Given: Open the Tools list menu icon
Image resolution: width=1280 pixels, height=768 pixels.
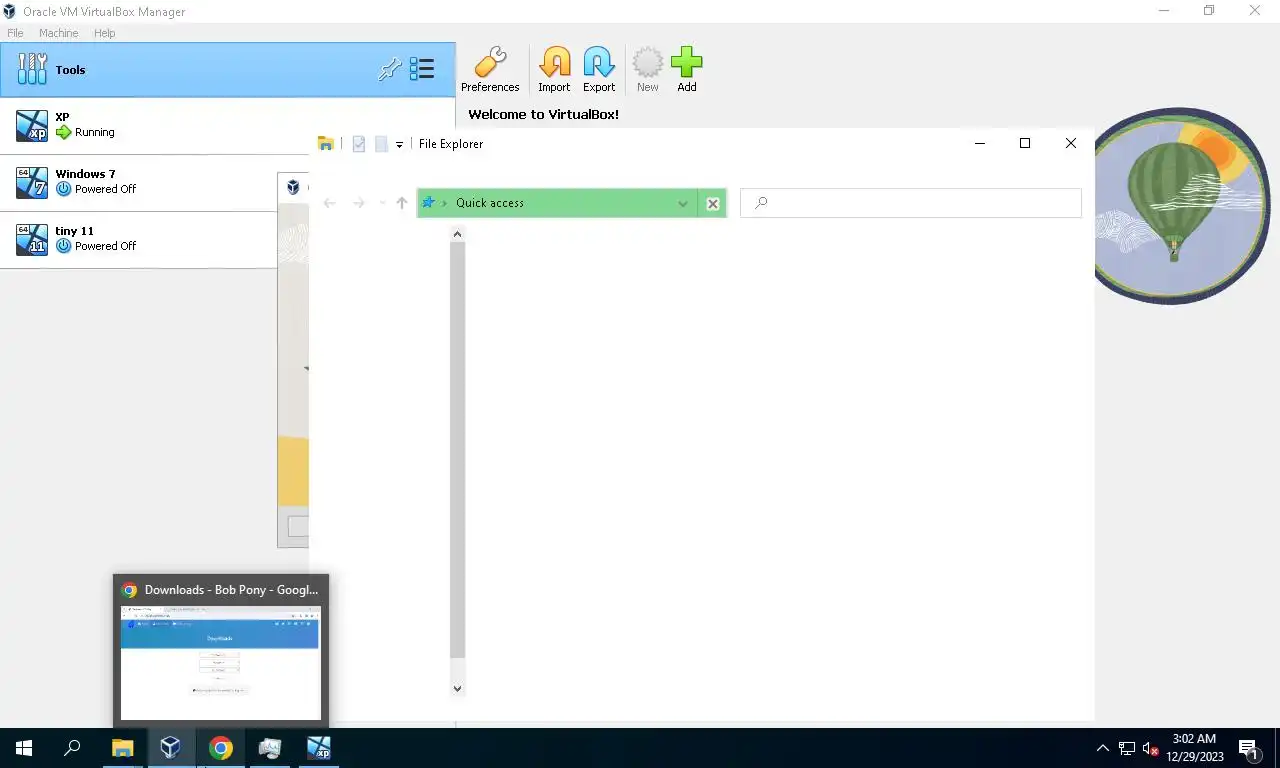Looking at the screenshot, I should pos(422,69).
